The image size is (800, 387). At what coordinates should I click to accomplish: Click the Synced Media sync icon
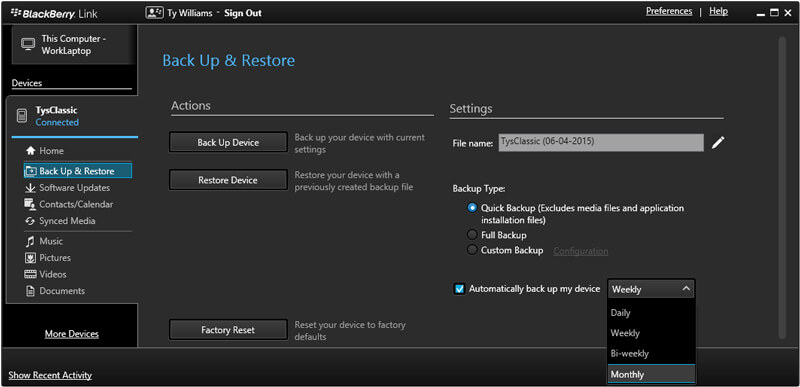click(31, 221)
